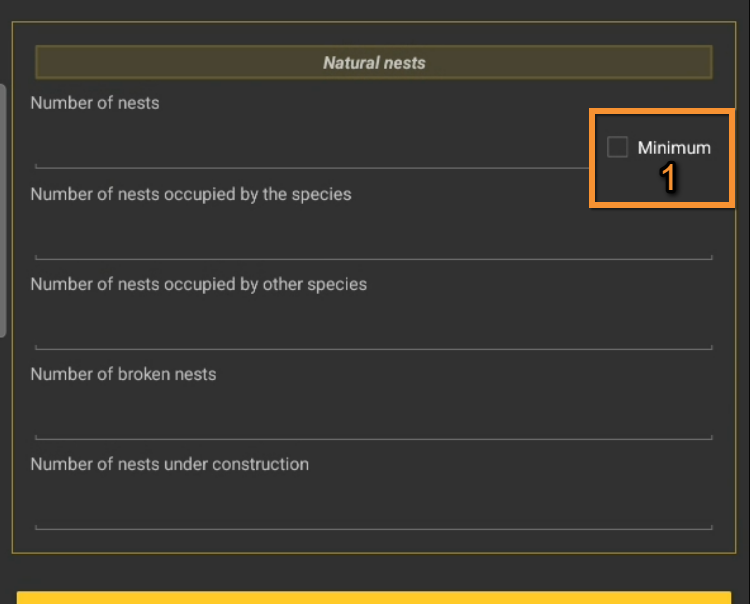Screen dimensions: 750x604
Task: Click the underline of the other species field
Action: 372,348
